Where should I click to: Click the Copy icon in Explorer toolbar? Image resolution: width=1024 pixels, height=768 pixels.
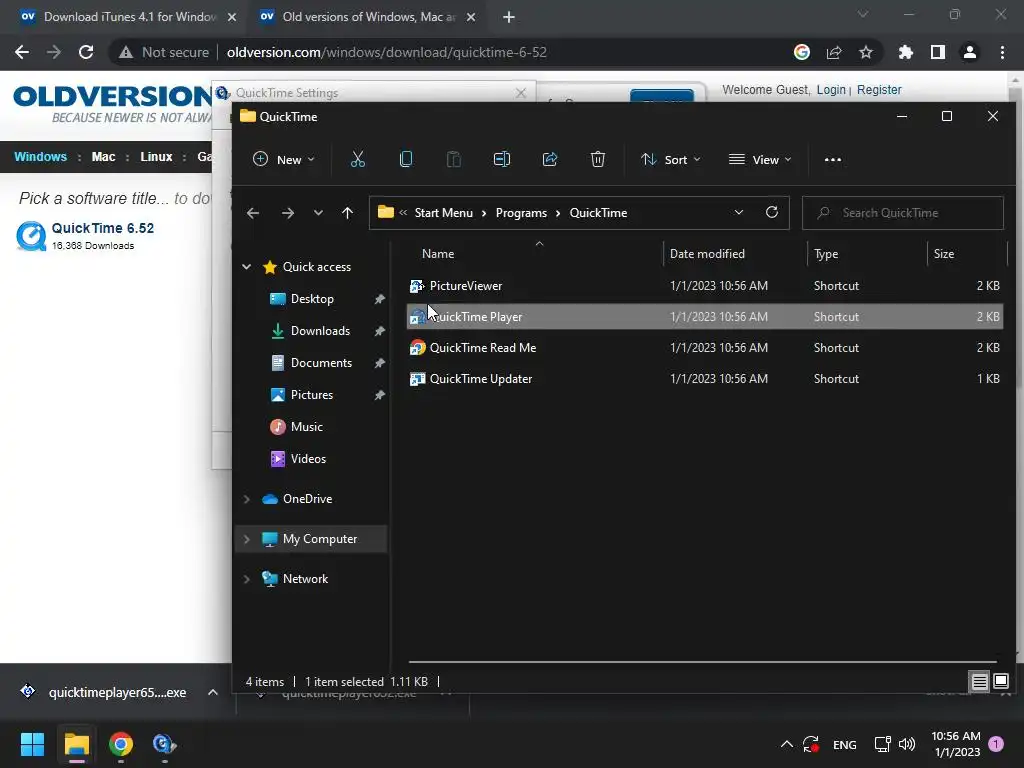coord(406,159)
